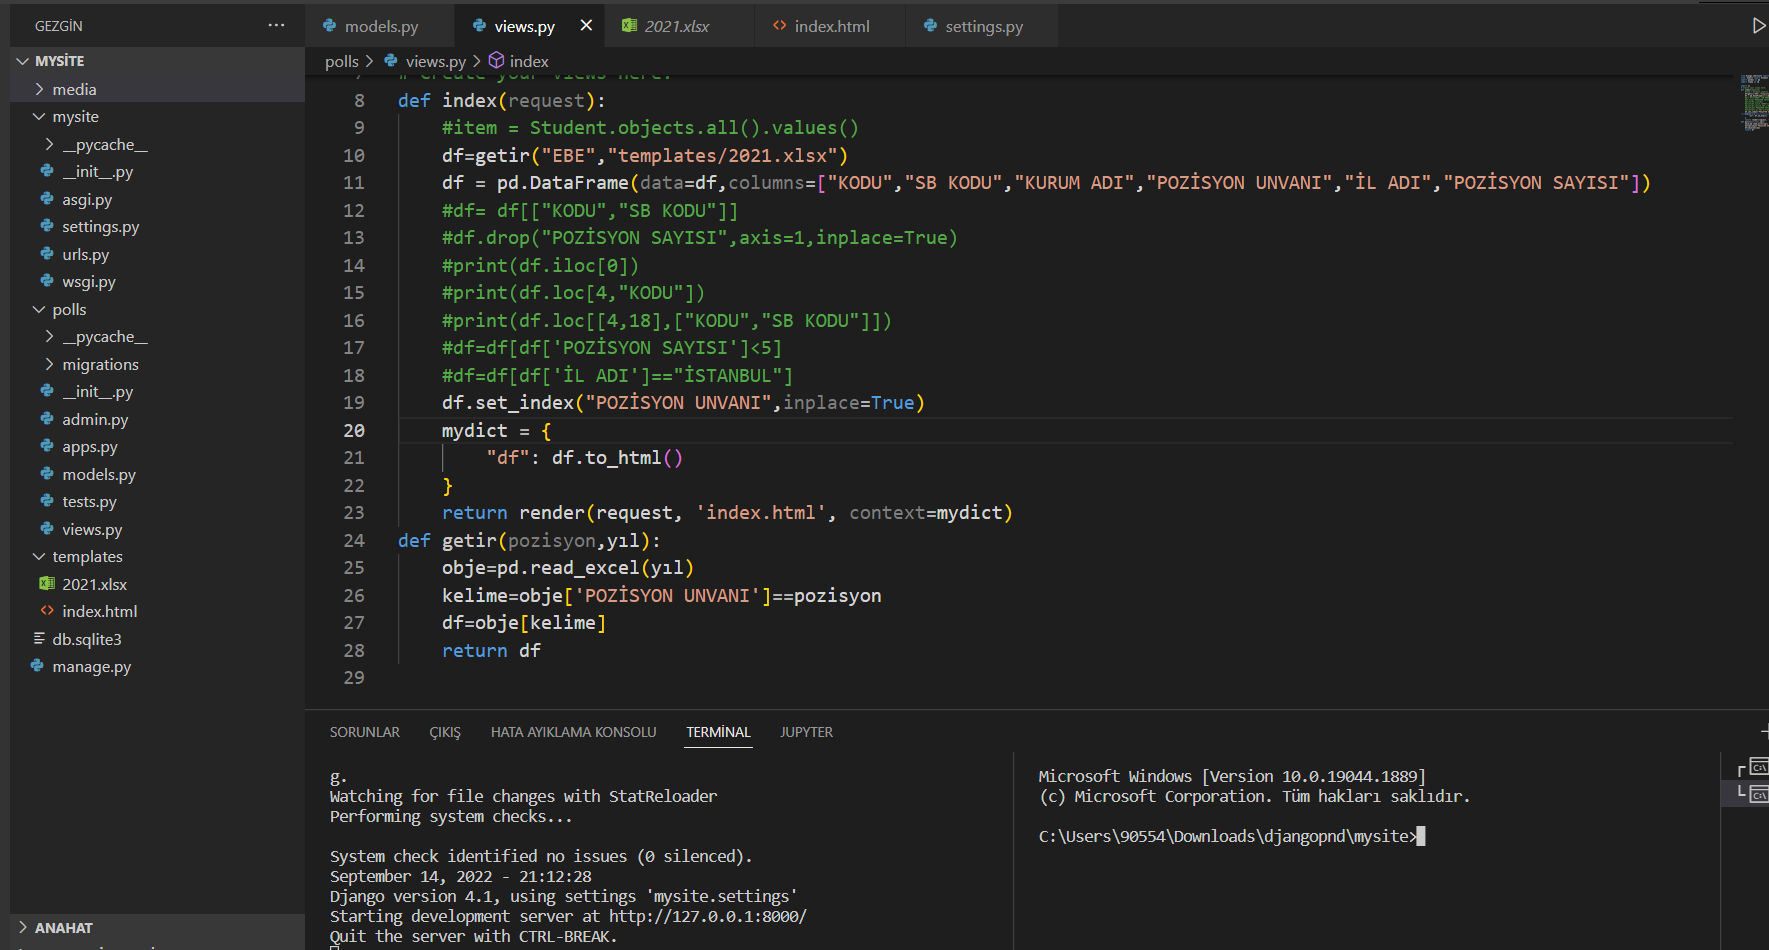Screen dimensions: 1769x950
Task: Click polls breadcrumb segment
Action: click(341, 61)
